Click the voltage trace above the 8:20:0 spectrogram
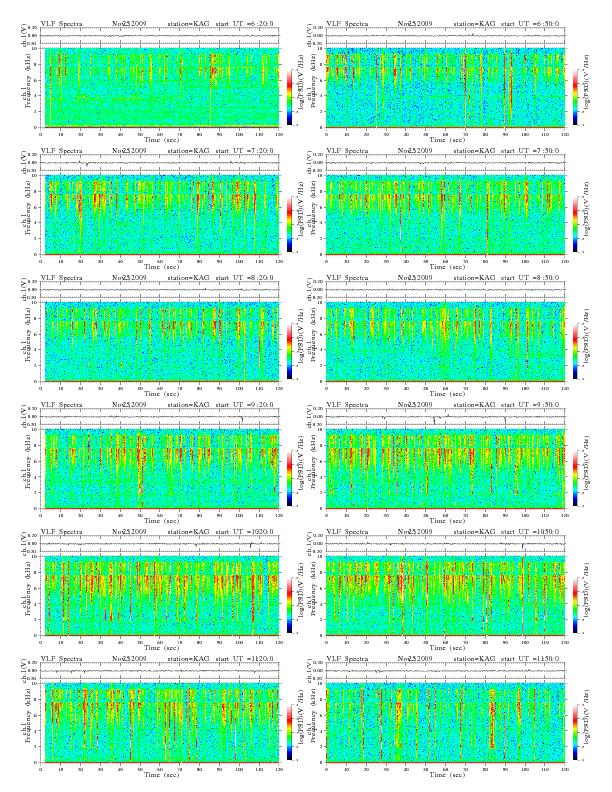This screenshot has width=612, height=792. coord(160,290)
